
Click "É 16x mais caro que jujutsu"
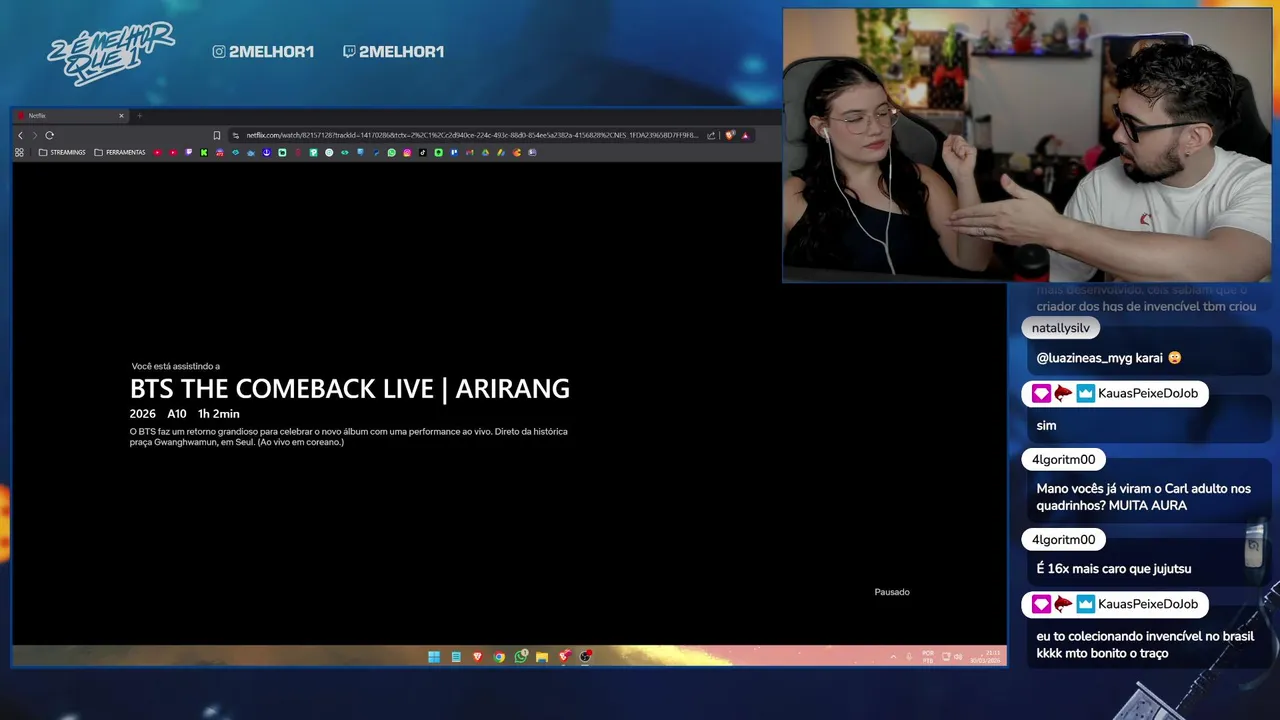point(1113,569)
